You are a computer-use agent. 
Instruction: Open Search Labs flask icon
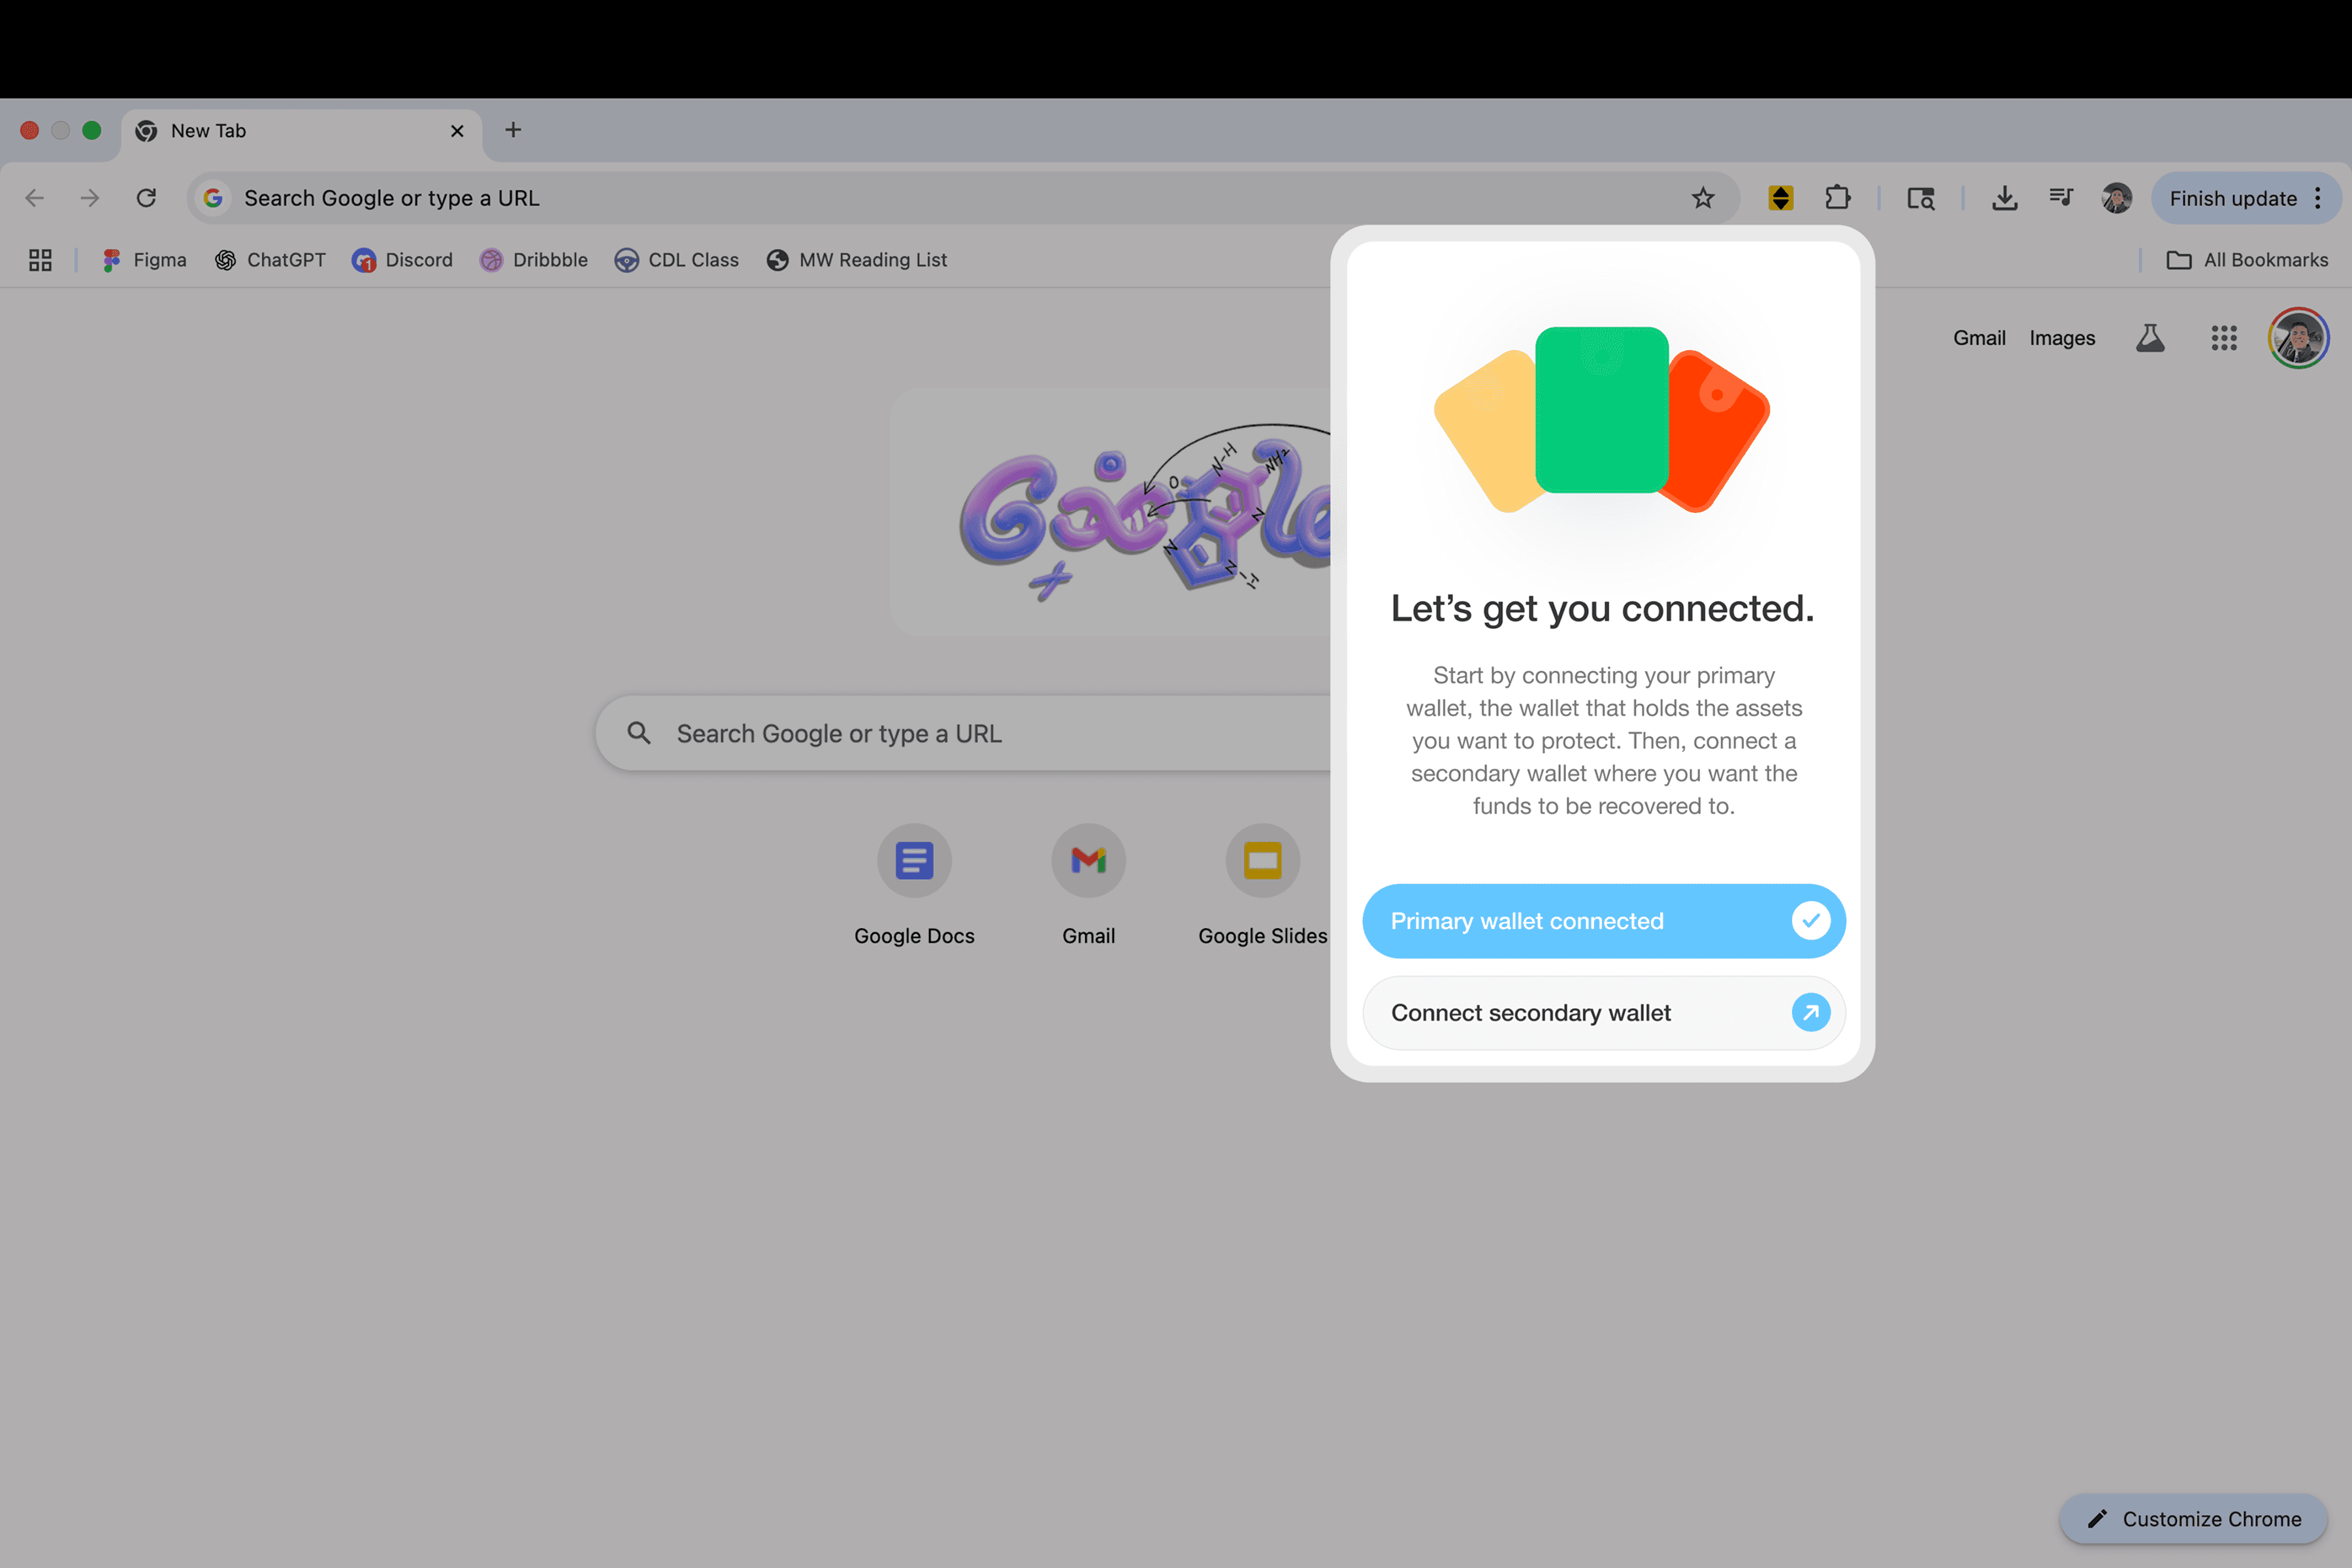tap(2150, 338)
